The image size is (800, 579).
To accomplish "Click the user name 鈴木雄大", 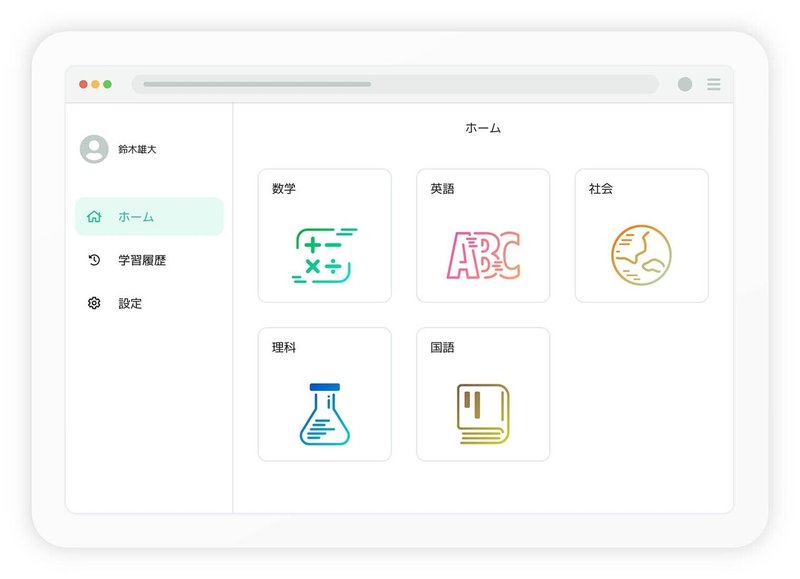I will click(137, 149).
